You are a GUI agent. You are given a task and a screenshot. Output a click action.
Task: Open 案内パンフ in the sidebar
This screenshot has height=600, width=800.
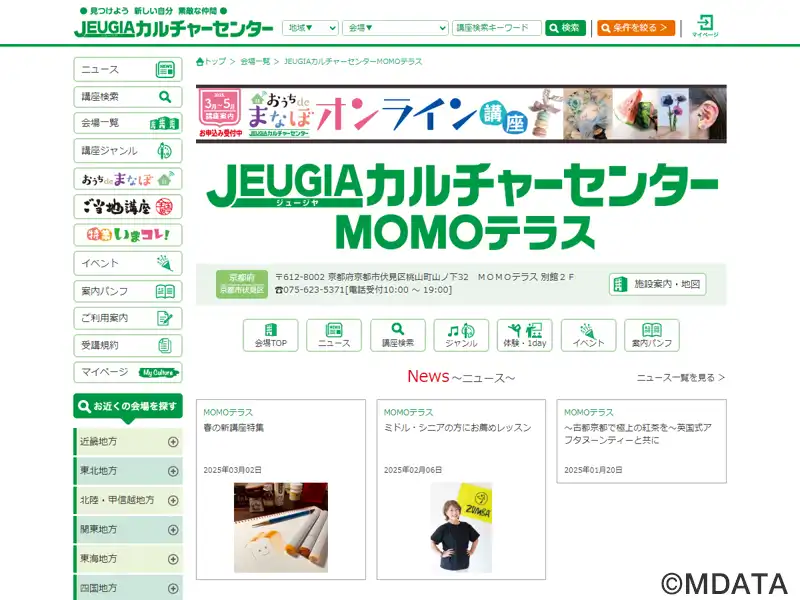tap(128, 291)
